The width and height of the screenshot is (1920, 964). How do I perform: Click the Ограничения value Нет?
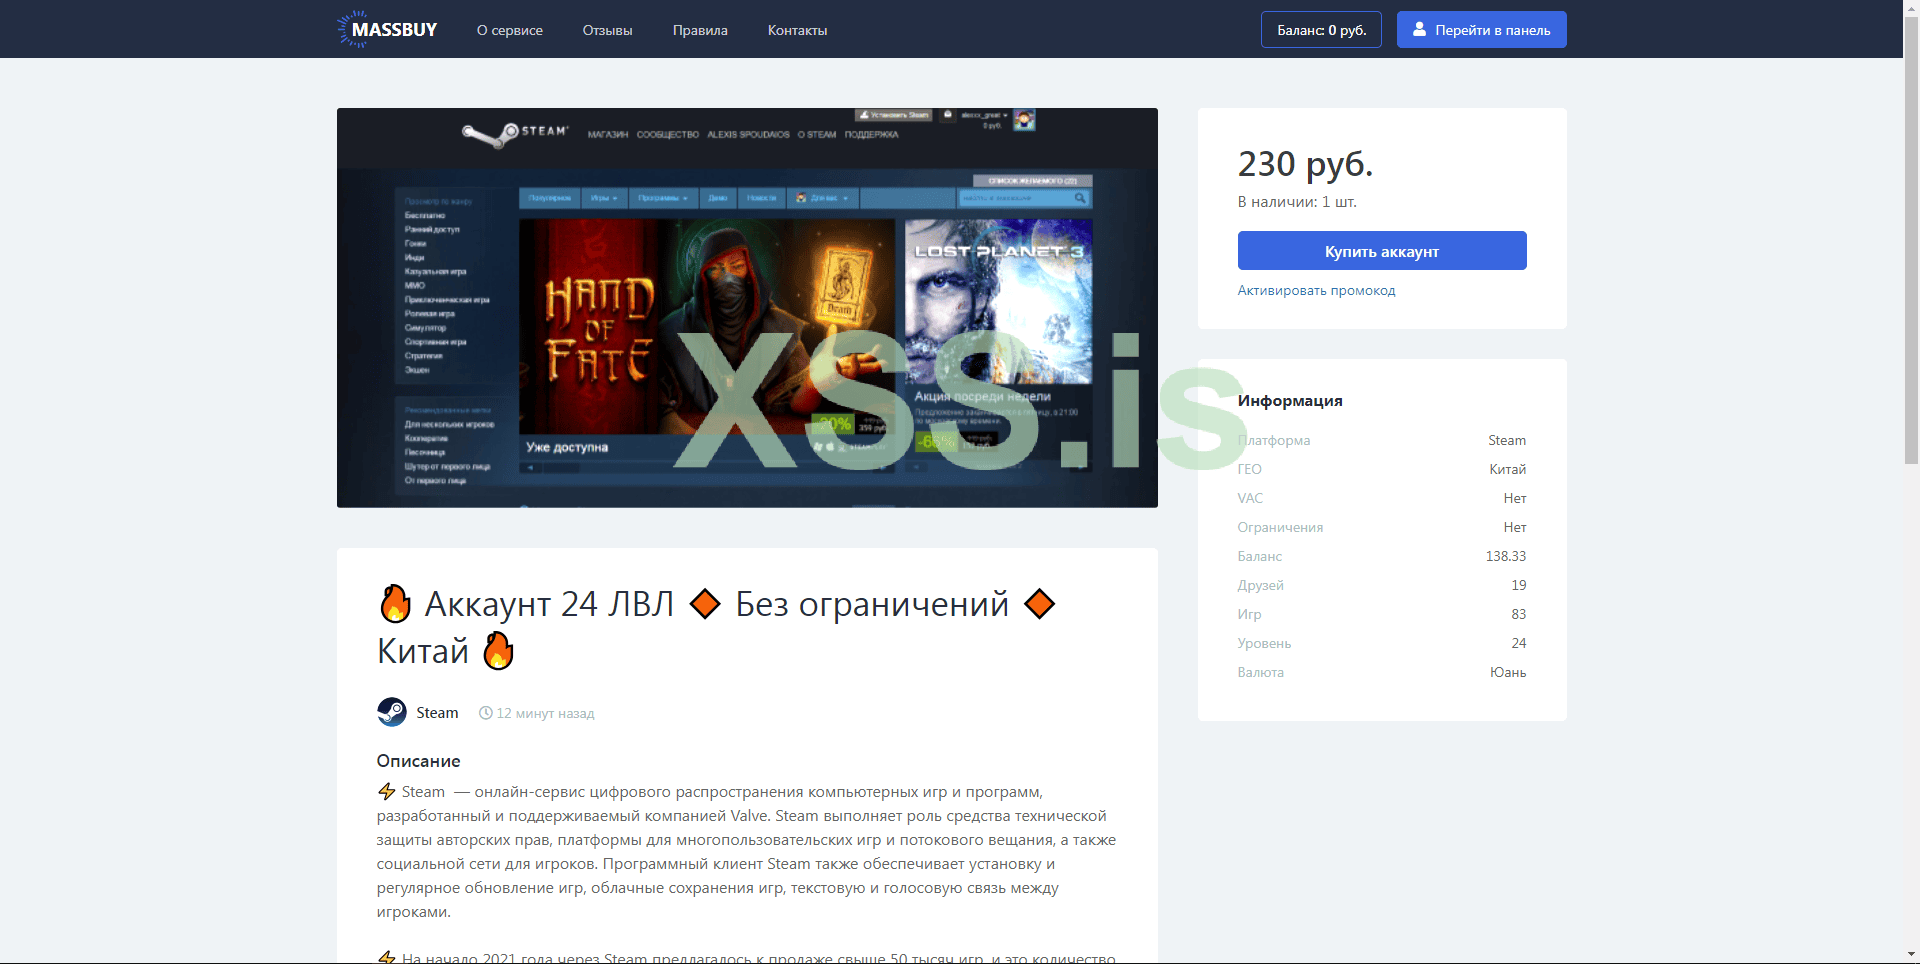click(1515, 527)
